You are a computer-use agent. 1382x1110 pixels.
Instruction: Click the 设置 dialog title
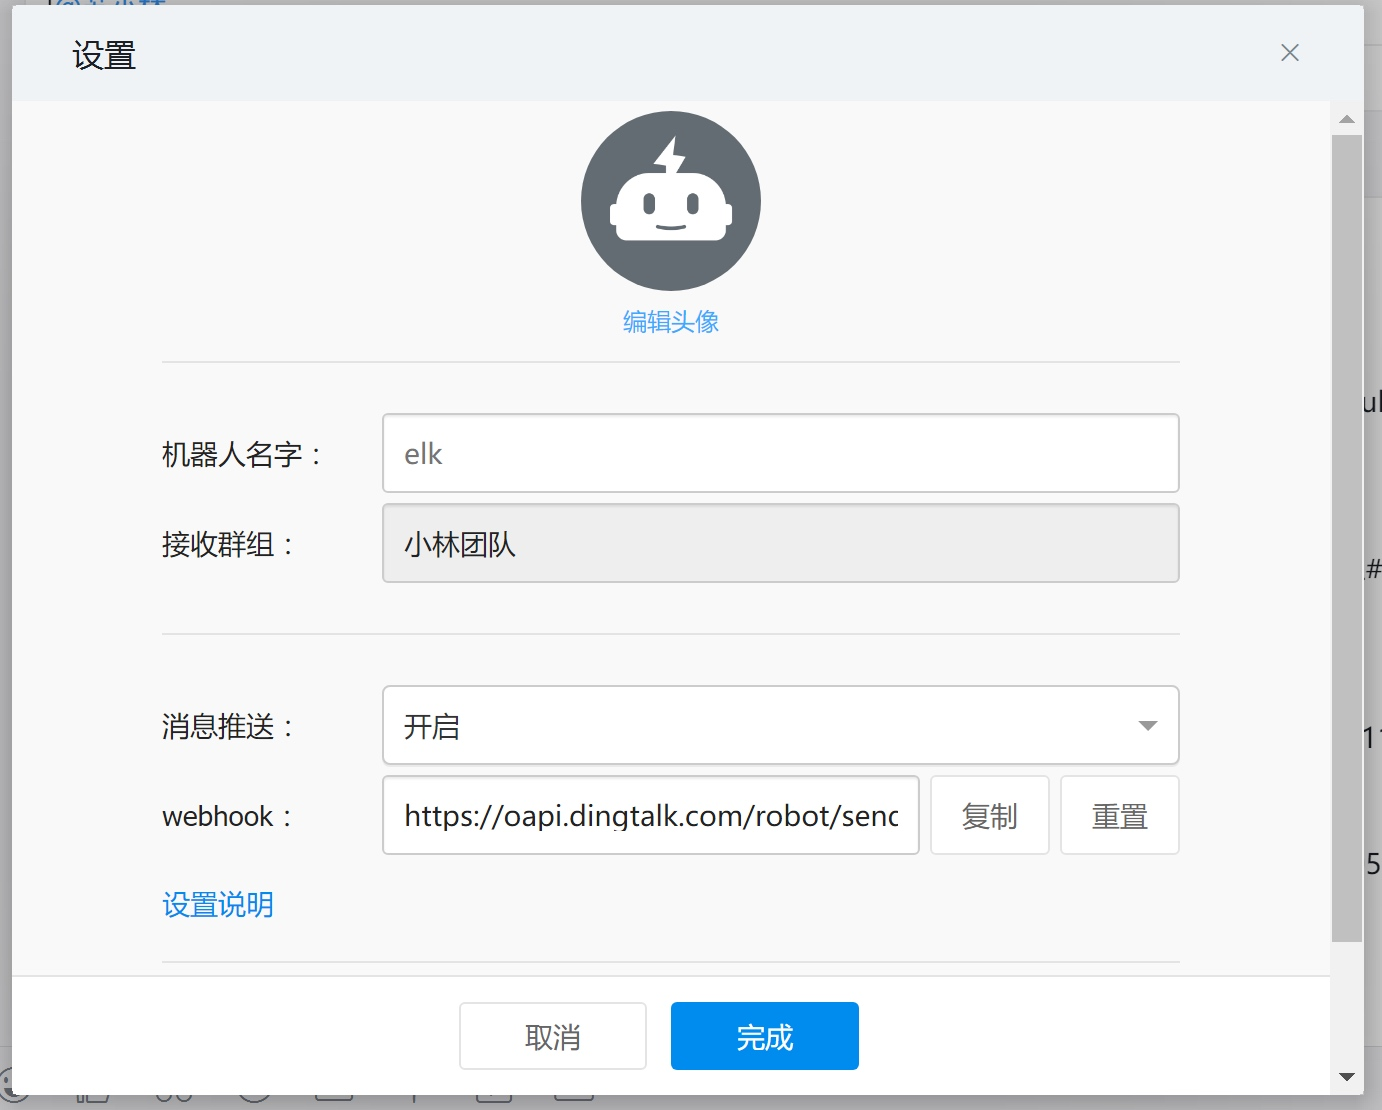tap(104, 56)
